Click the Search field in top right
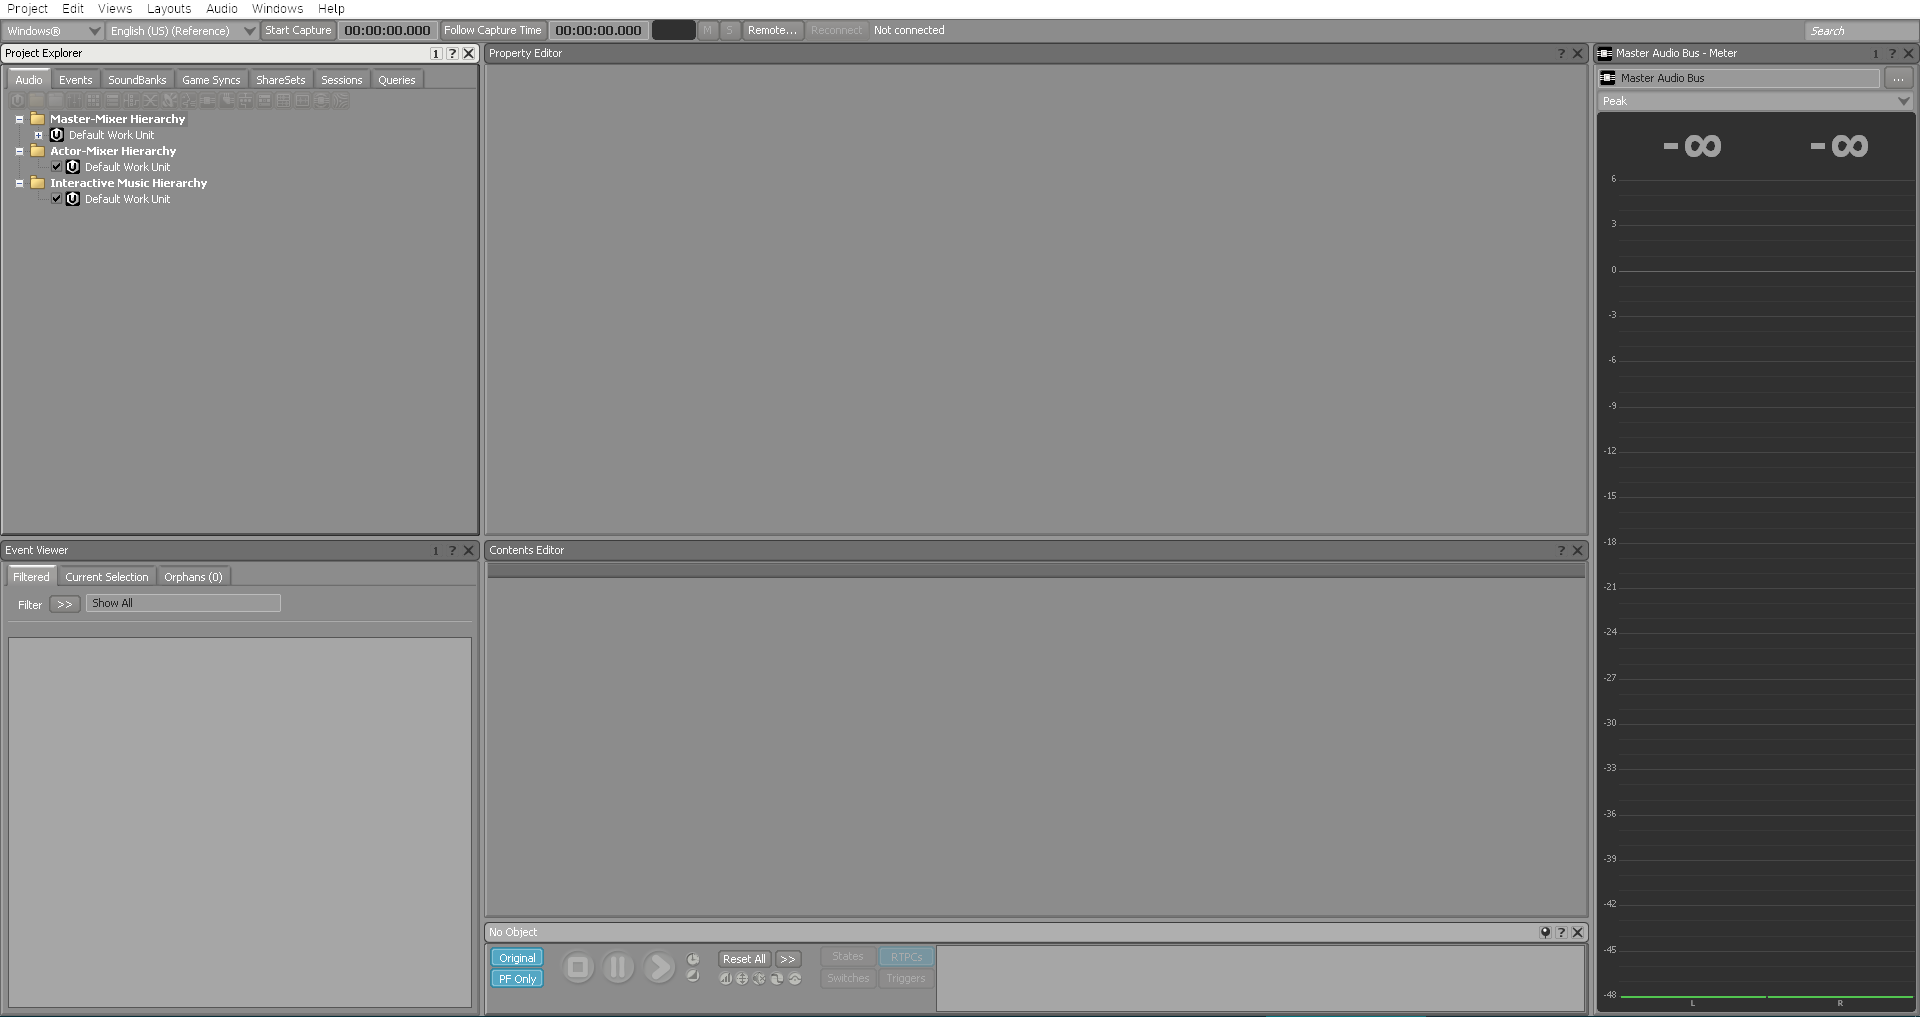The image size is (1920, 1017). coord(1860,30)
